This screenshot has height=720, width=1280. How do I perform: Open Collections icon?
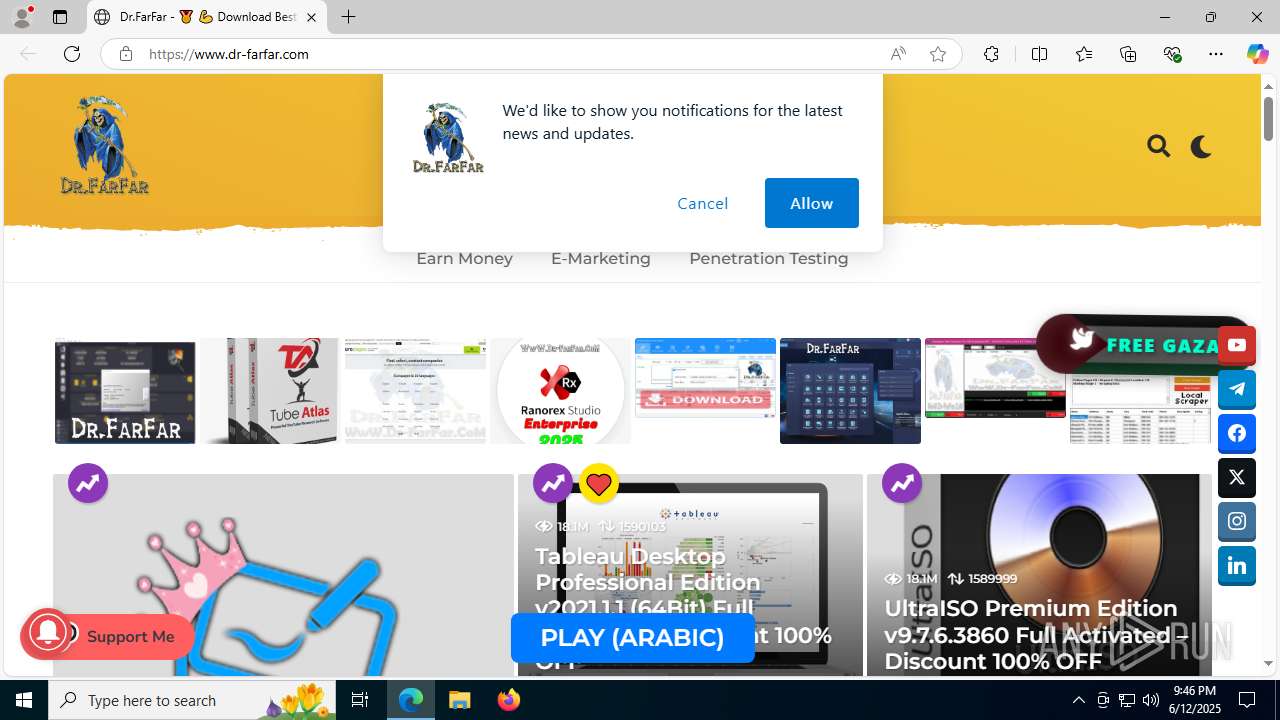point(1128,54)
